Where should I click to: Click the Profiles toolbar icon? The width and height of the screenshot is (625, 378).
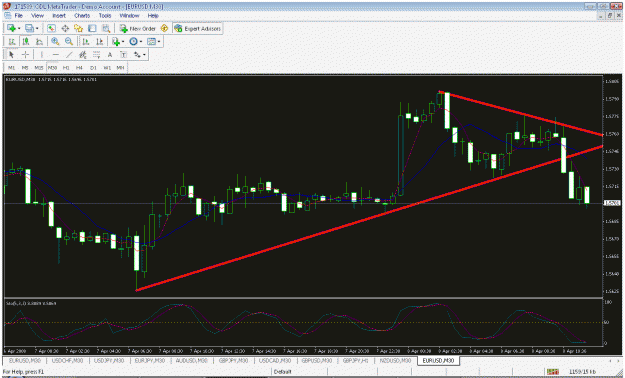coord(29,28)
